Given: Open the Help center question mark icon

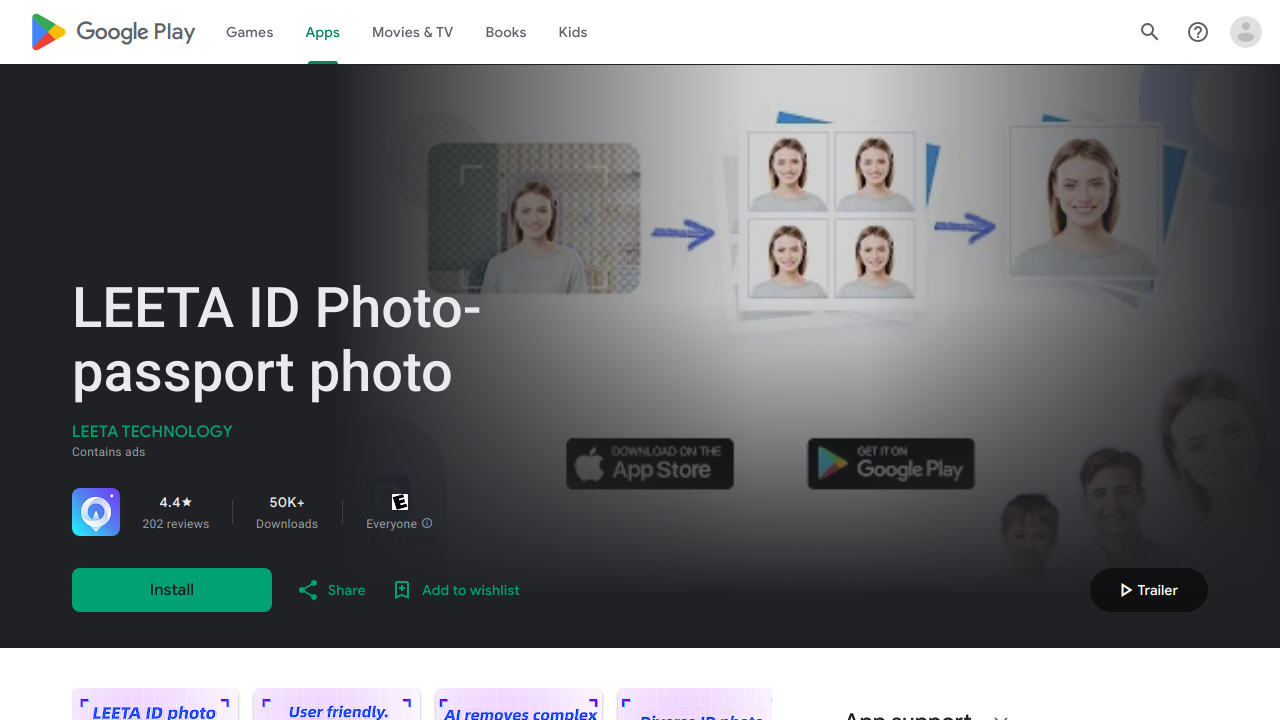Looking at the screenshot, I should (x=1198, y=32).
